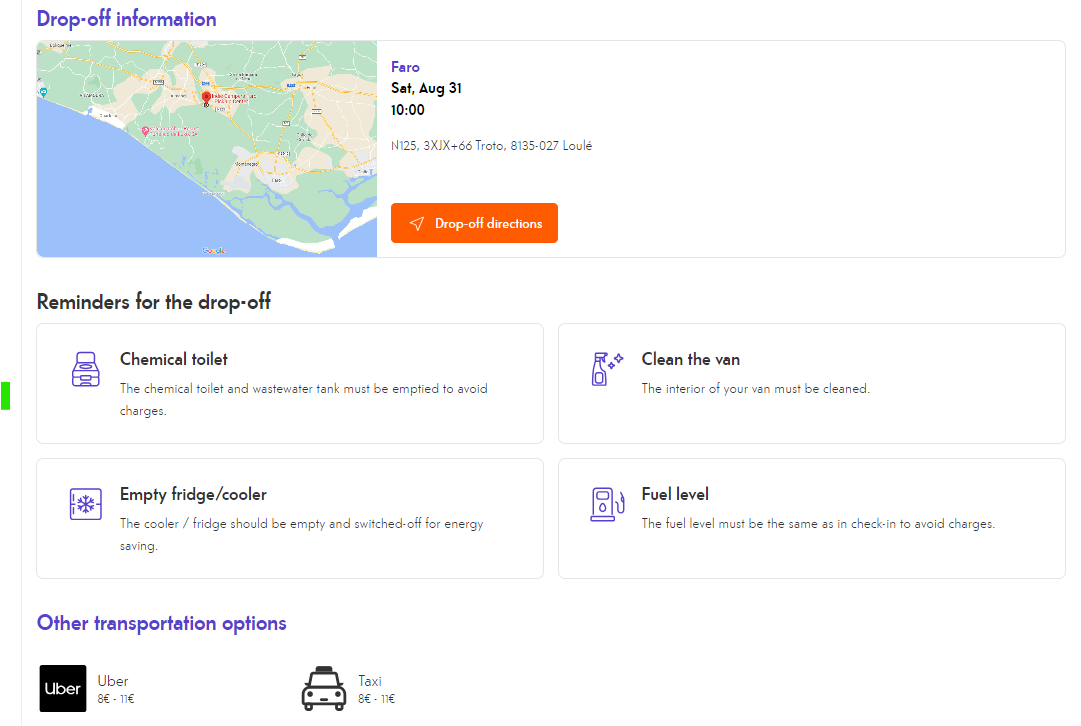Select the Taxi car icon
The width and height of the screenshot is (1081, 726).
(323, 689)
